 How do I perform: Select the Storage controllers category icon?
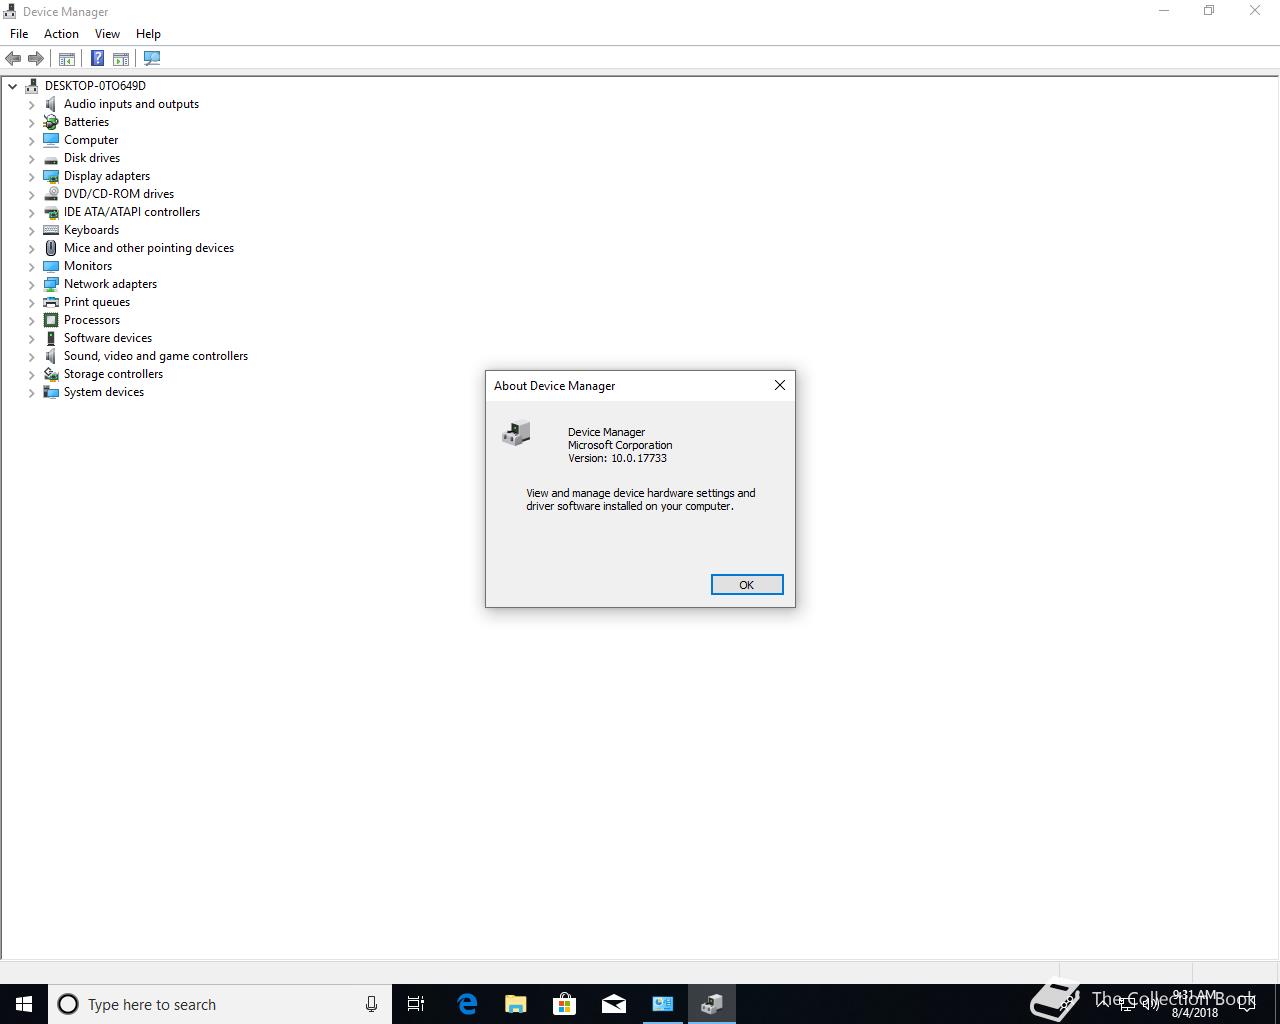coord(51,374)
